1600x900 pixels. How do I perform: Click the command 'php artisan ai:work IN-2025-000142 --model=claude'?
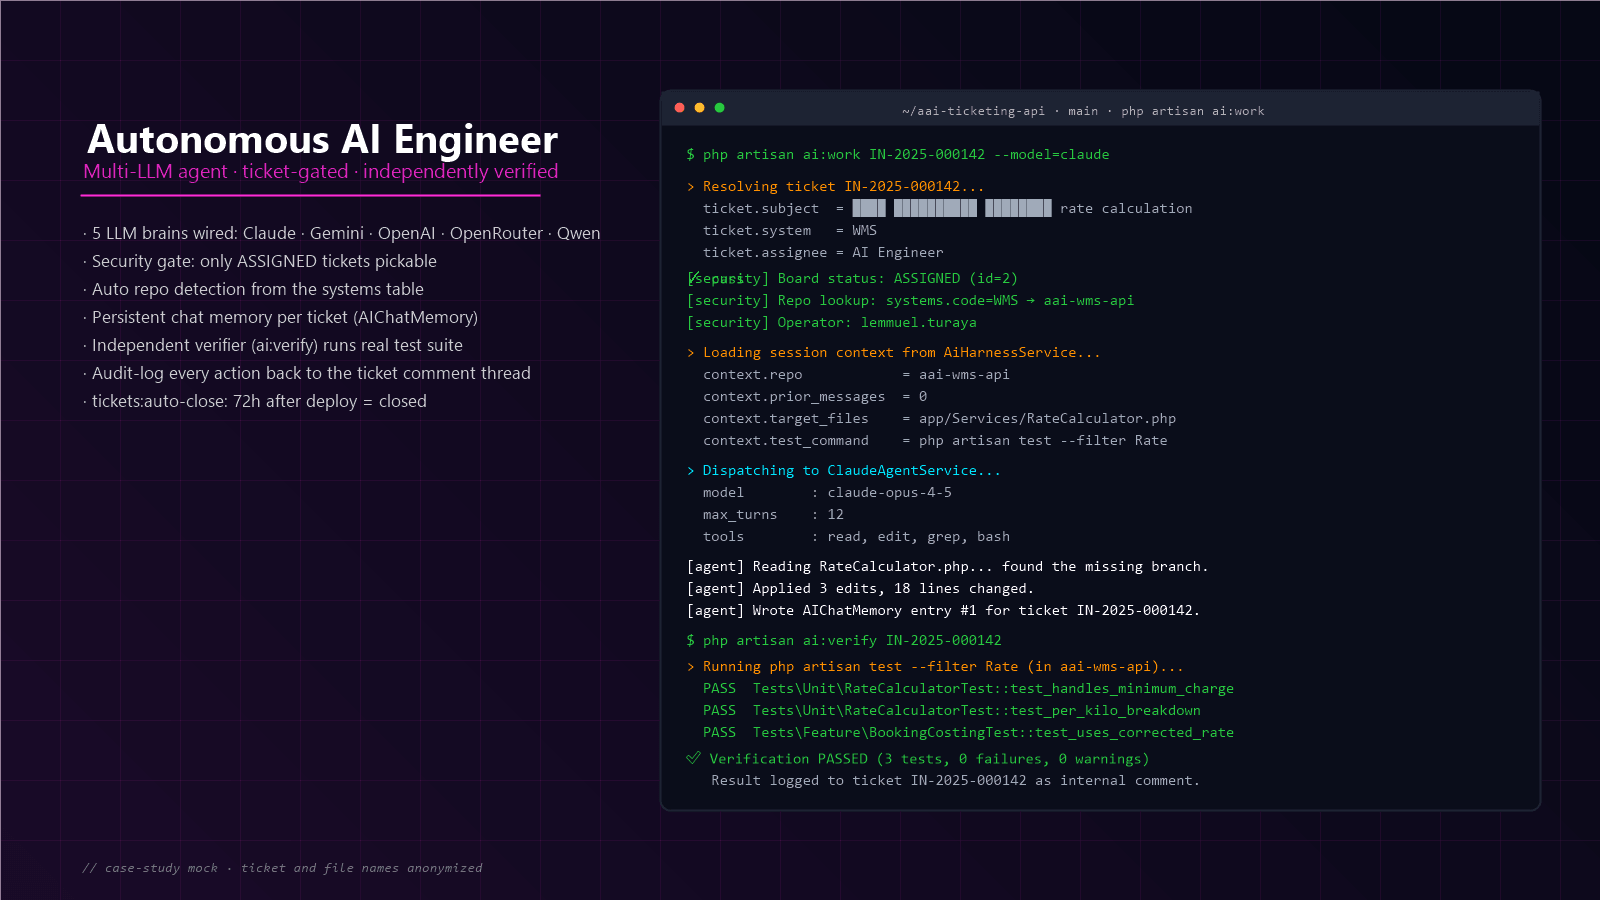click(x=898, y=155)
